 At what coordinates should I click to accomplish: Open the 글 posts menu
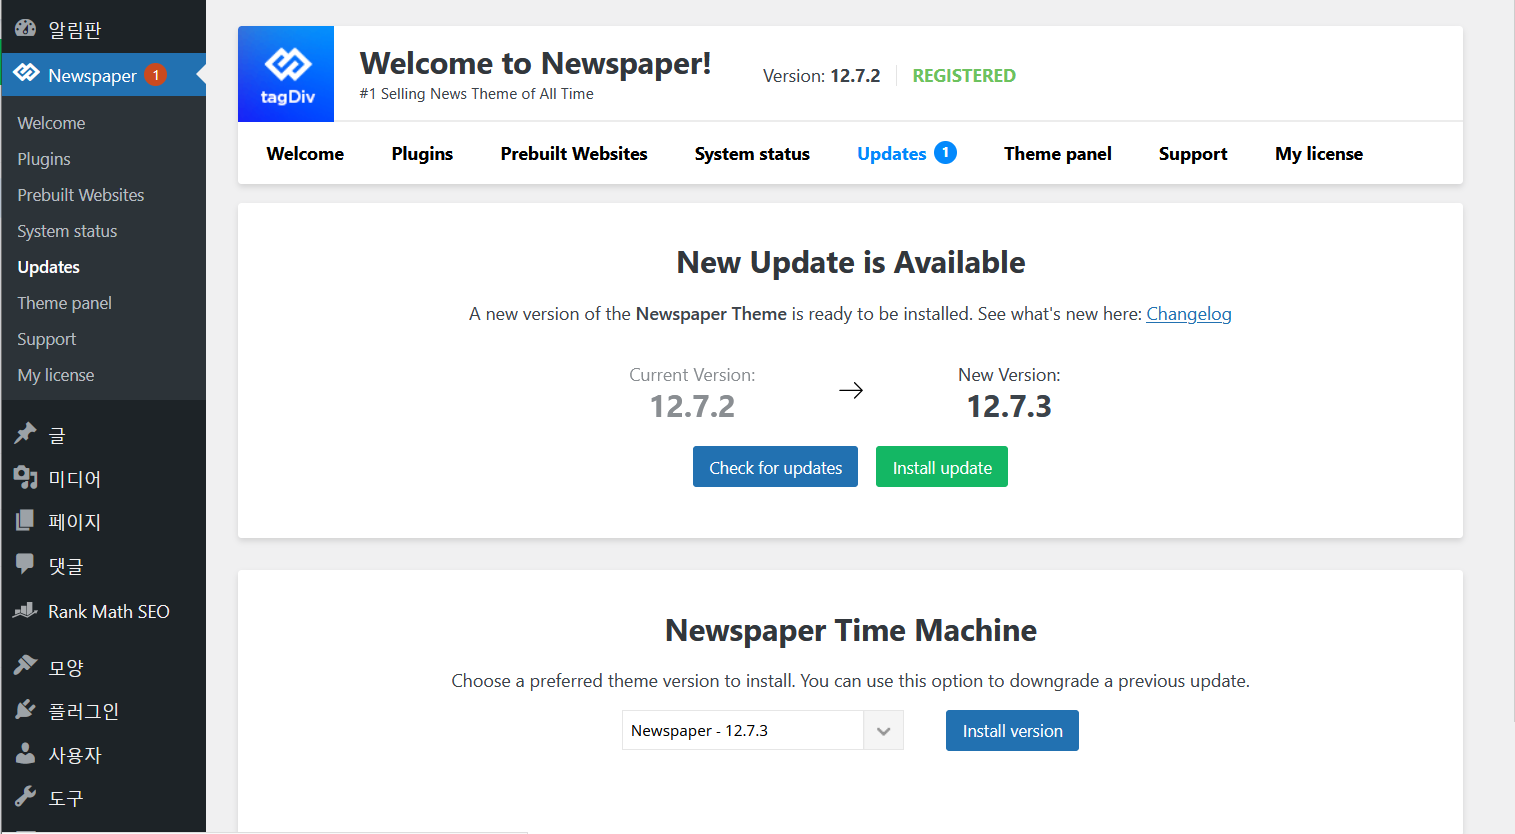pos(104,434)
